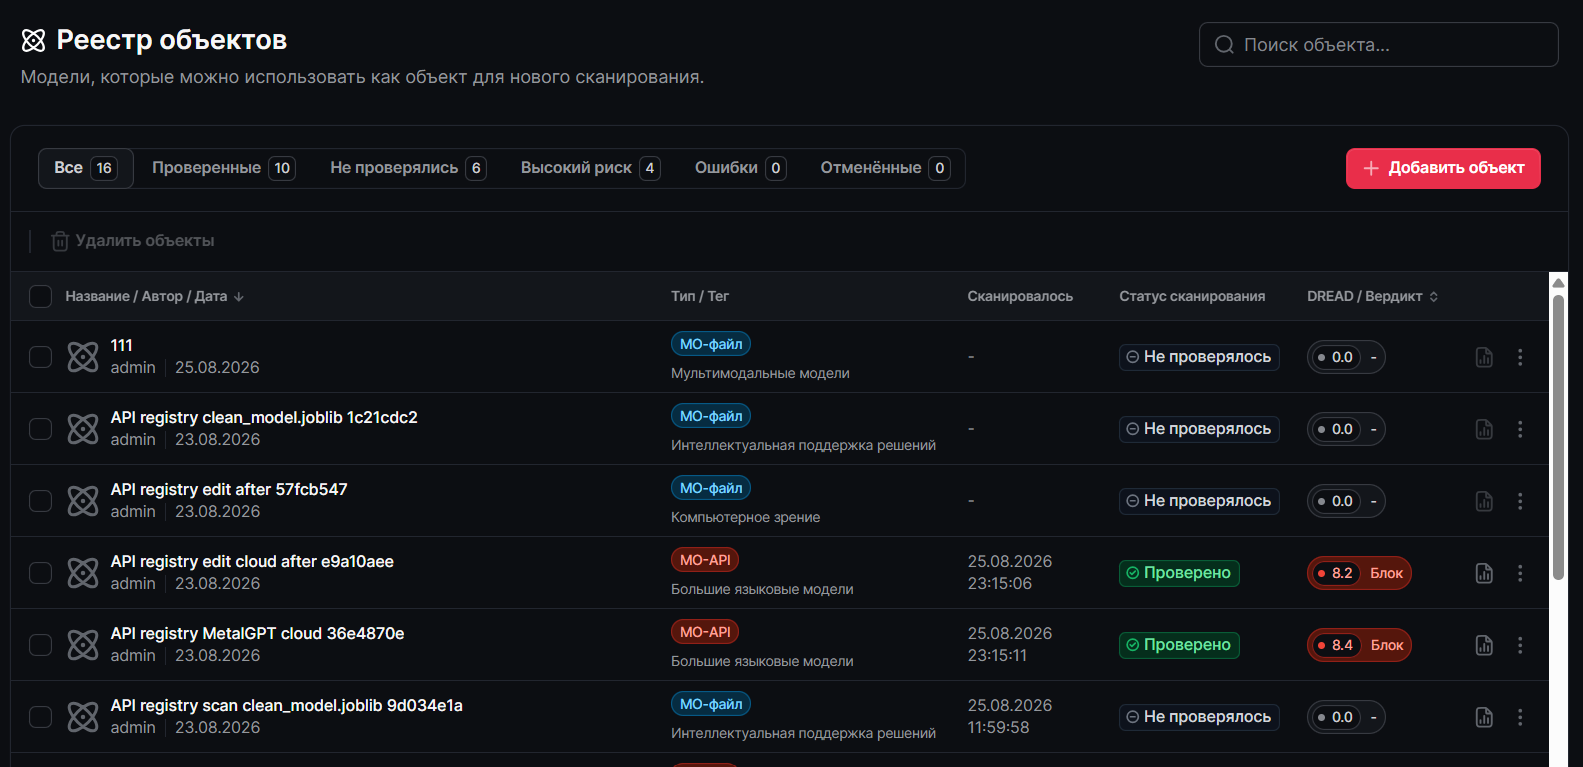The width and height of the screenshot is (1583, 767).
Task: Open report icon for edit after 57fcb547
Action: [x=1484, y=501]
